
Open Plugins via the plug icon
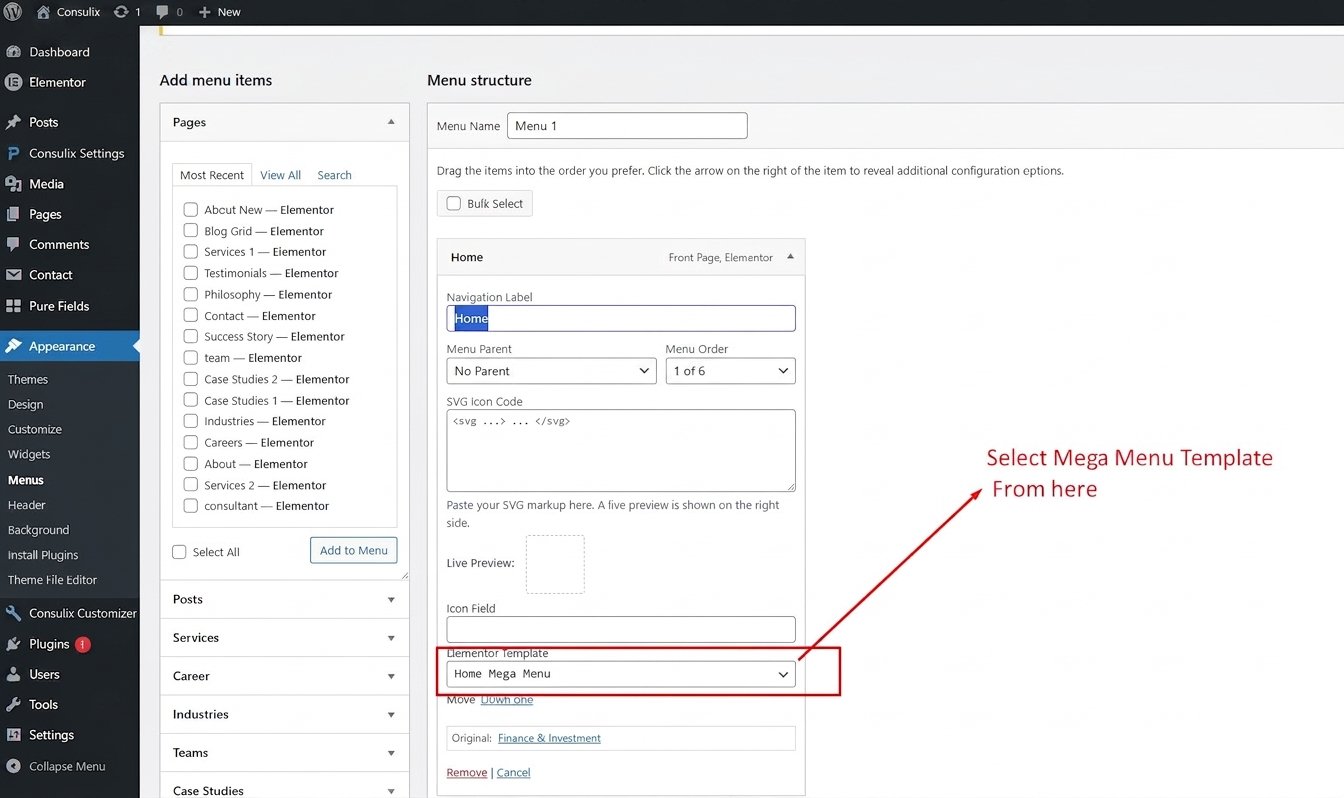pyautogui.click(x=13, y=644)
